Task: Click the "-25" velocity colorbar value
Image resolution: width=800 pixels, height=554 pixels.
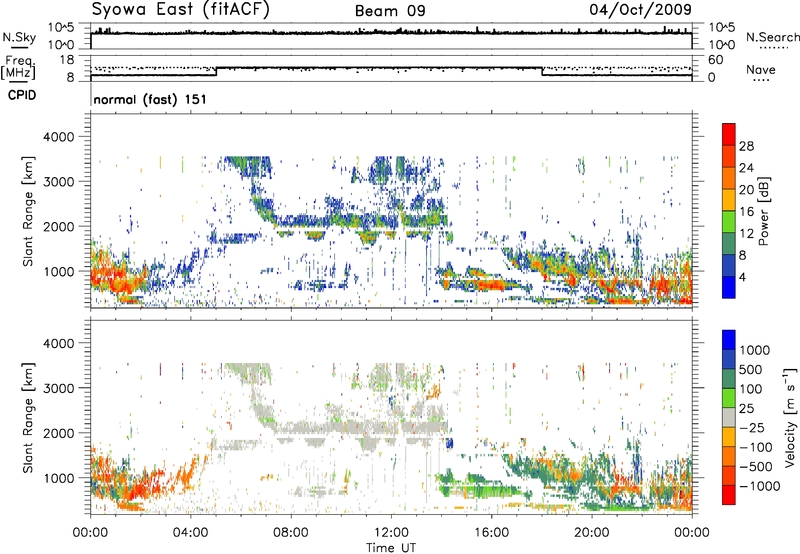Action: pos(752,428)
